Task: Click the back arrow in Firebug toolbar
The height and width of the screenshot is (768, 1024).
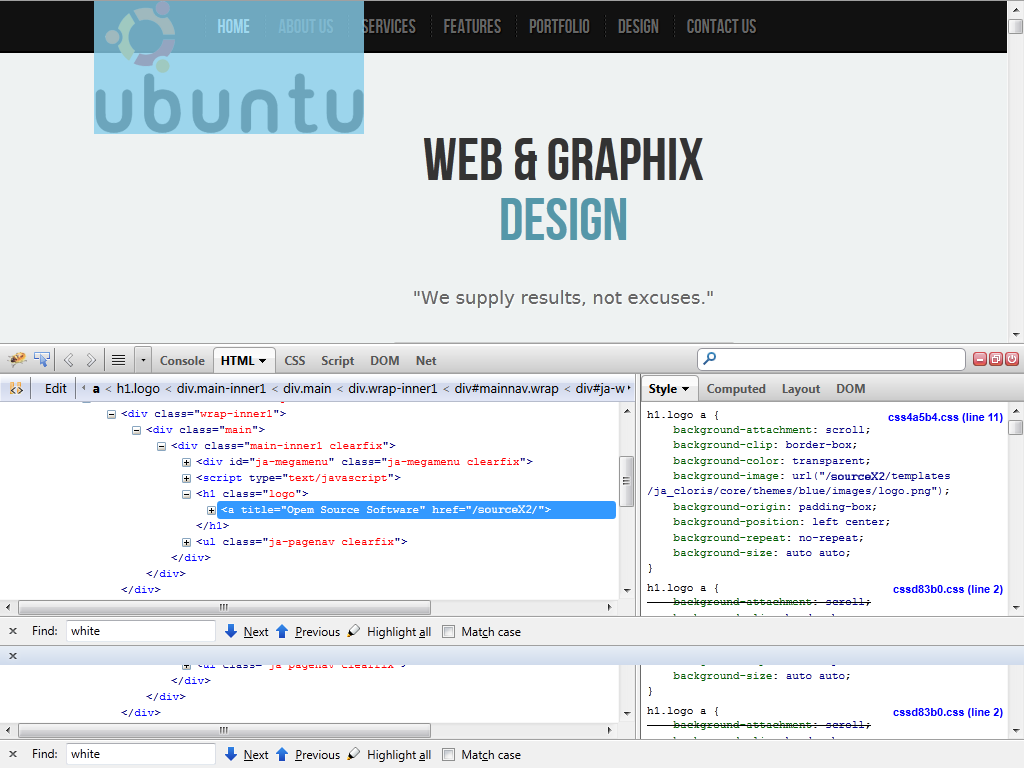Action: [69, 360]
